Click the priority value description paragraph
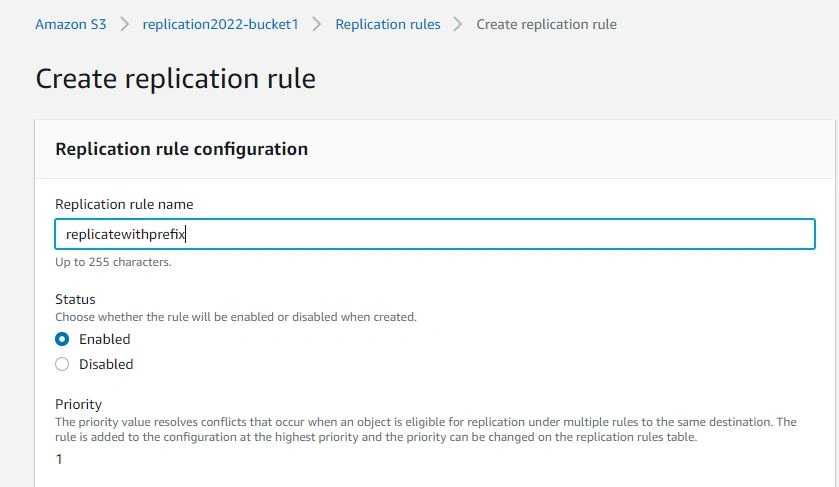This screenshot has height=487, width=839. point(426,429)
